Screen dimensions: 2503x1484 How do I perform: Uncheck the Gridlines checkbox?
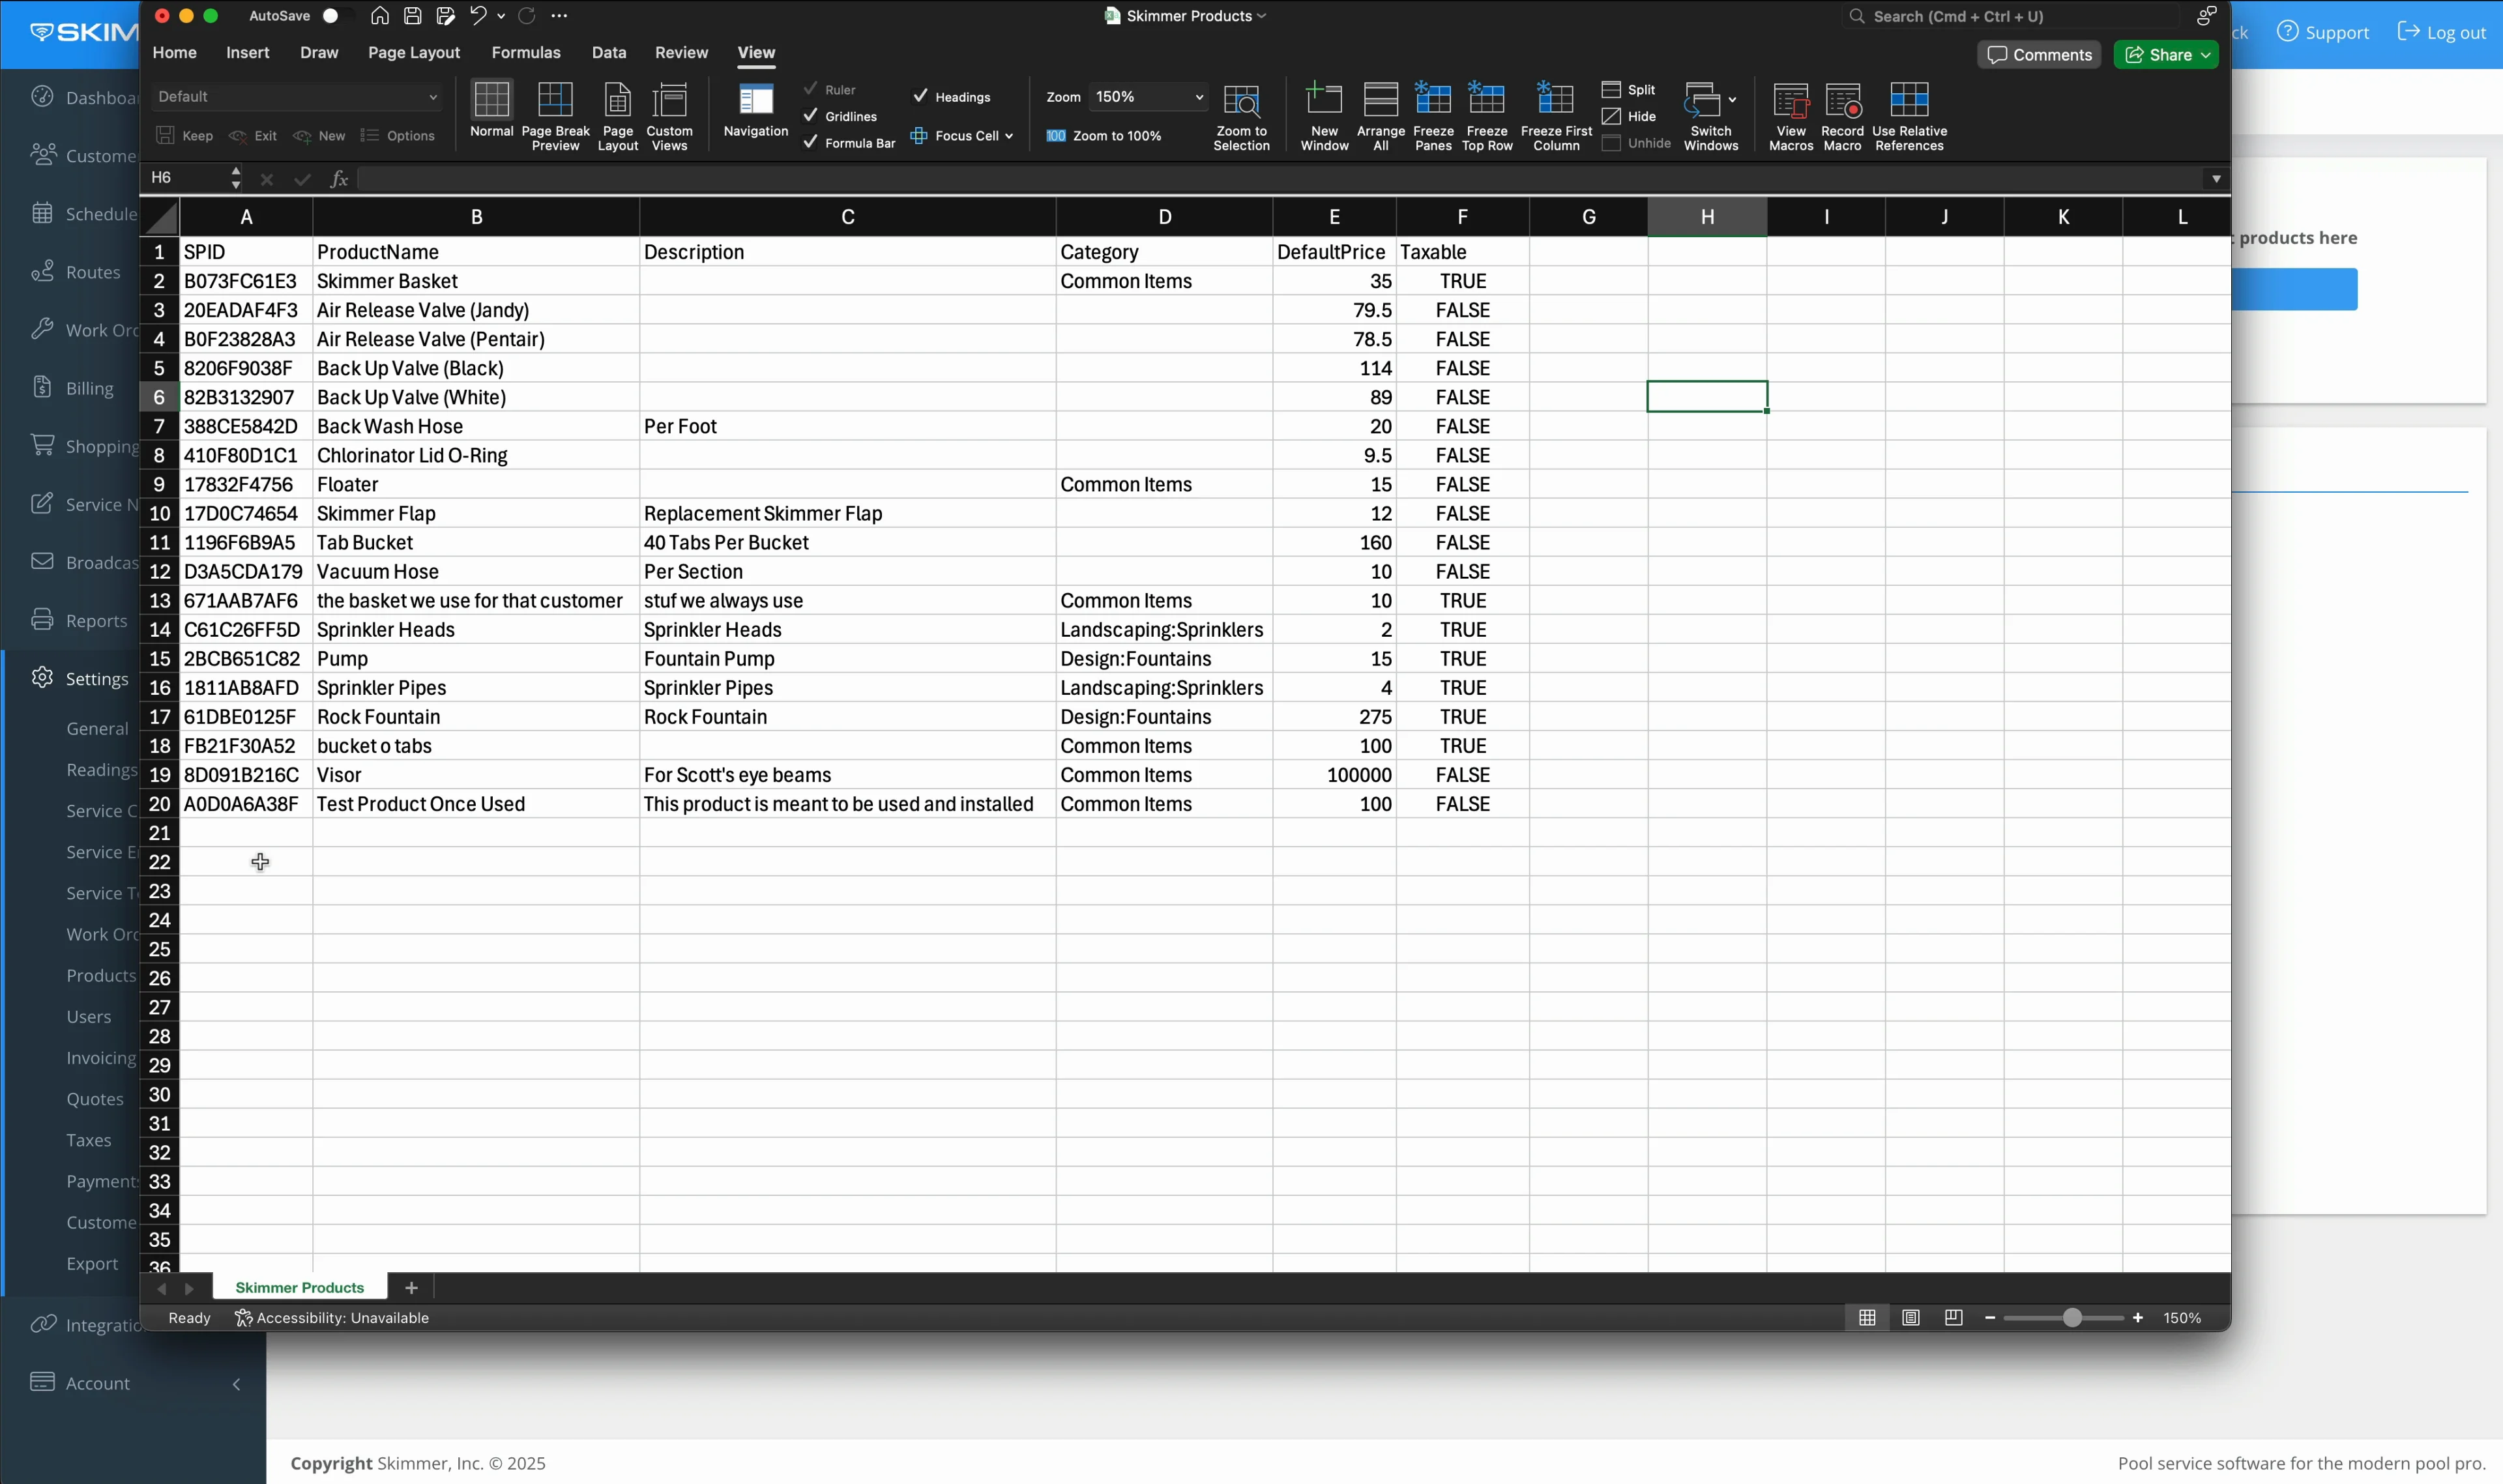(x=810, y=116)
